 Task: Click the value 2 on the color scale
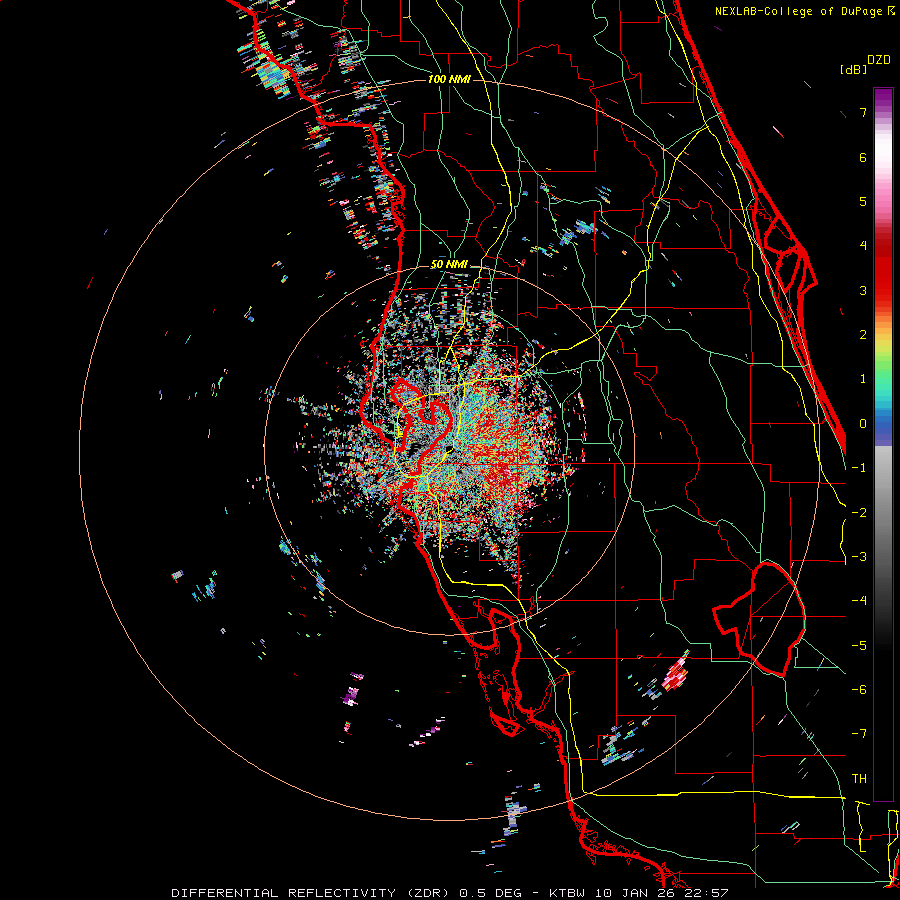[863, 335]
